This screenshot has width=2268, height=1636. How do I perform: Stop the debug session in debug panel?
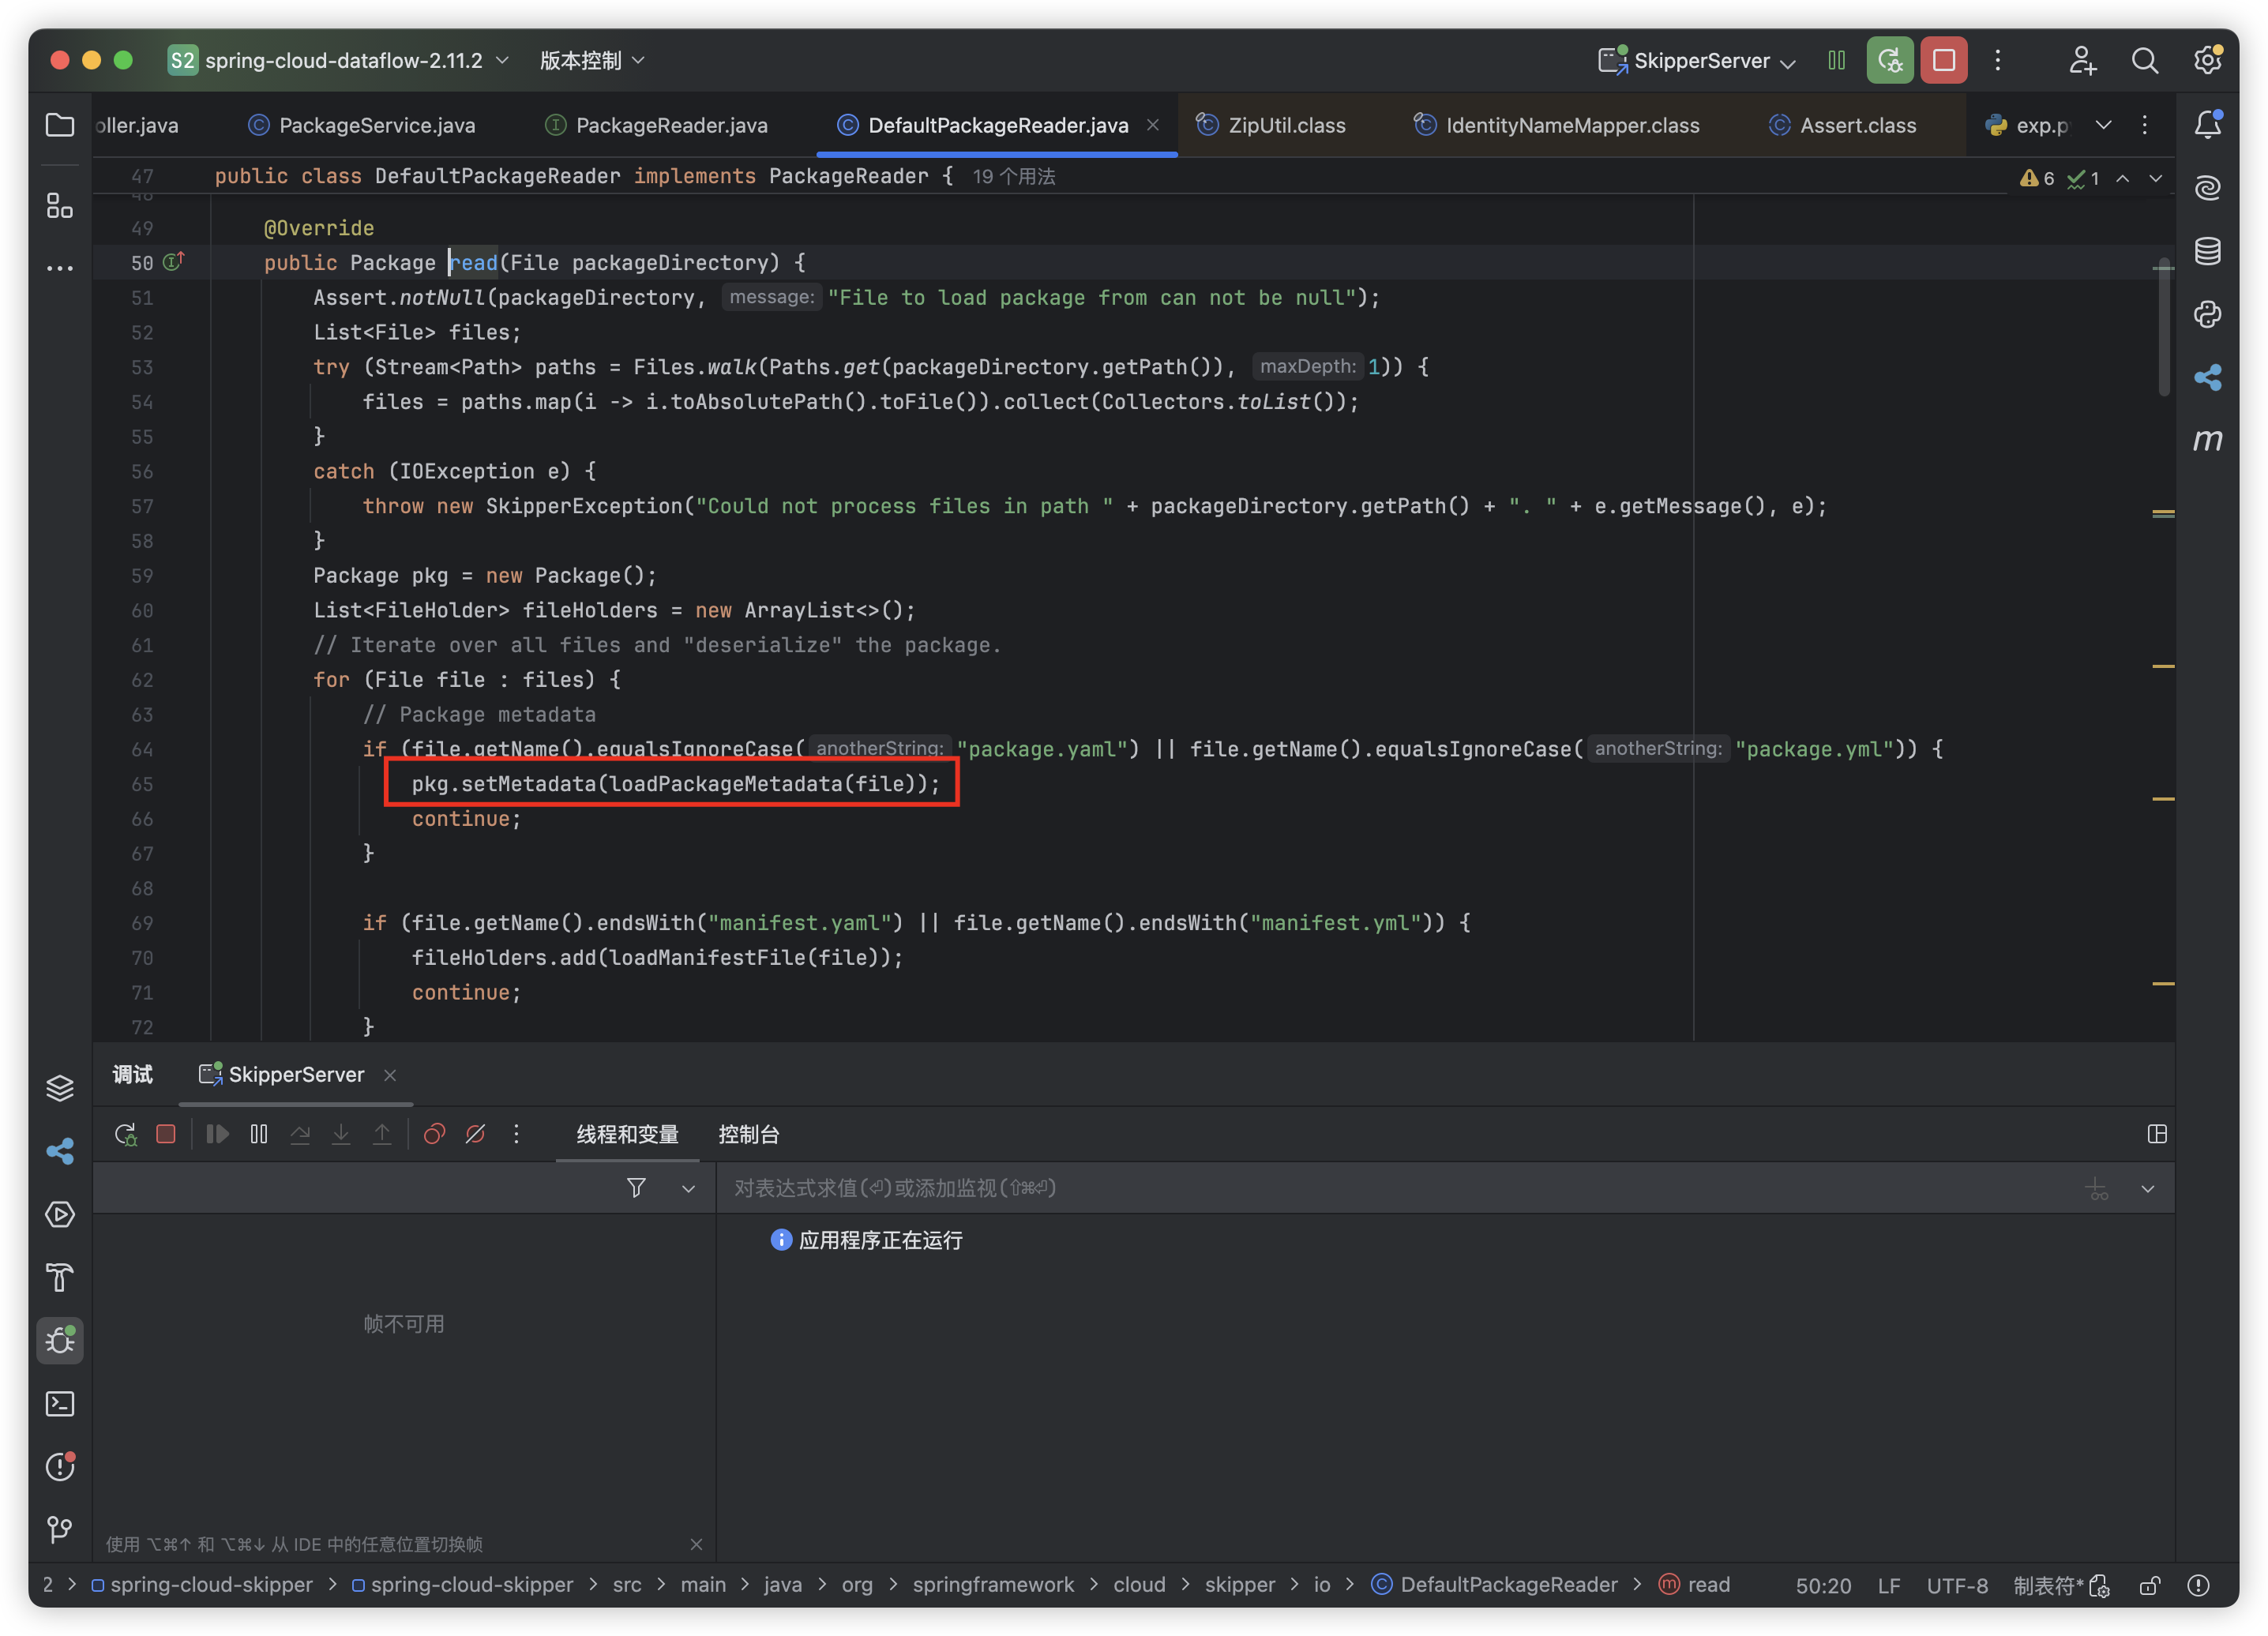[x=166, y=1134]
